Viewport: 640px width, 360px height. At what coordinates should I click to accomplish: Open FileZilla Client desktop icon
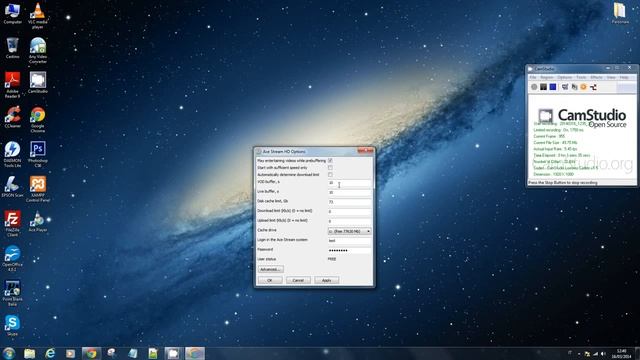(x=12, y=224)
